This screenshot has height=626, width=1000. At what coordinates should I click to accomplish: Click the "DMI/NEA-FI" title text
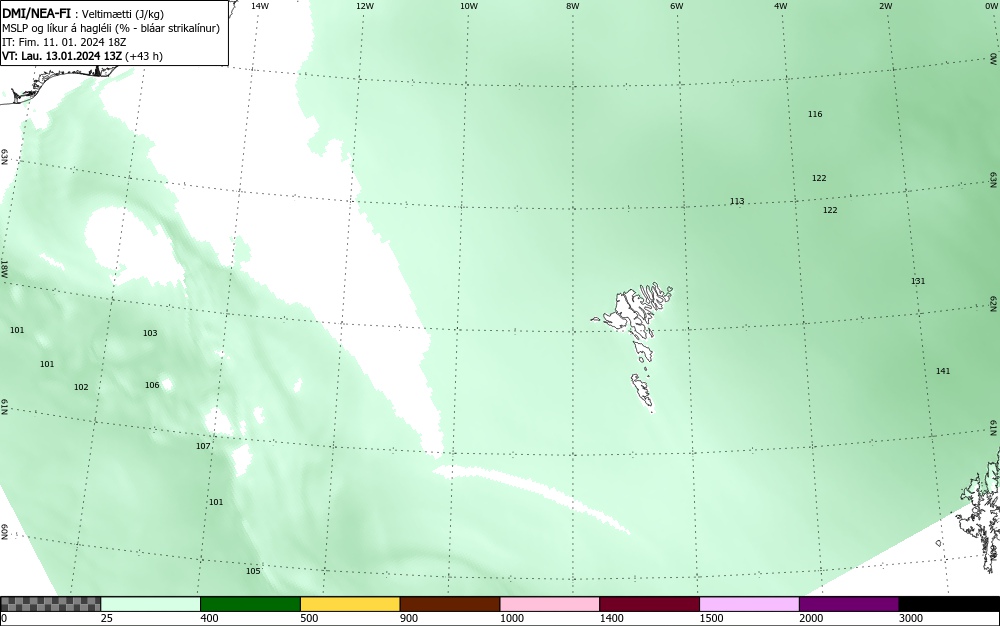36,13
